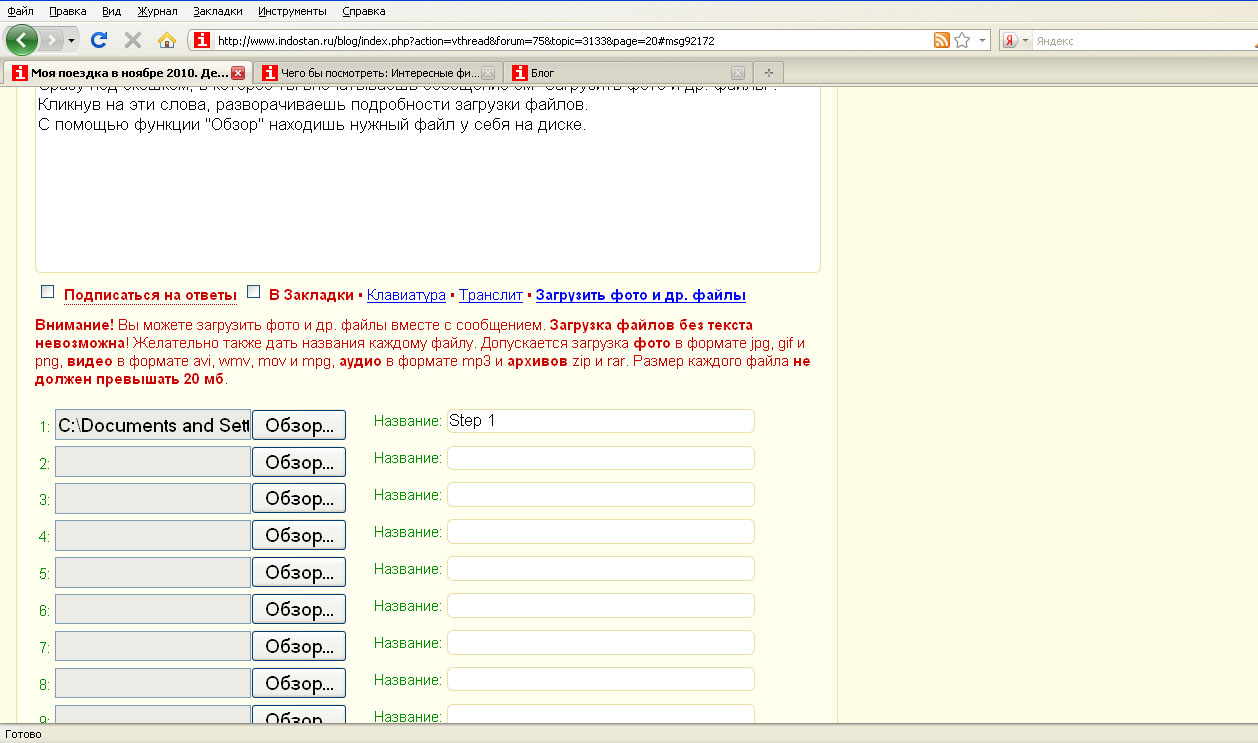Click the browser Back arrow button
Viewport: 1258px width, 743px height.
coord(22,40)
